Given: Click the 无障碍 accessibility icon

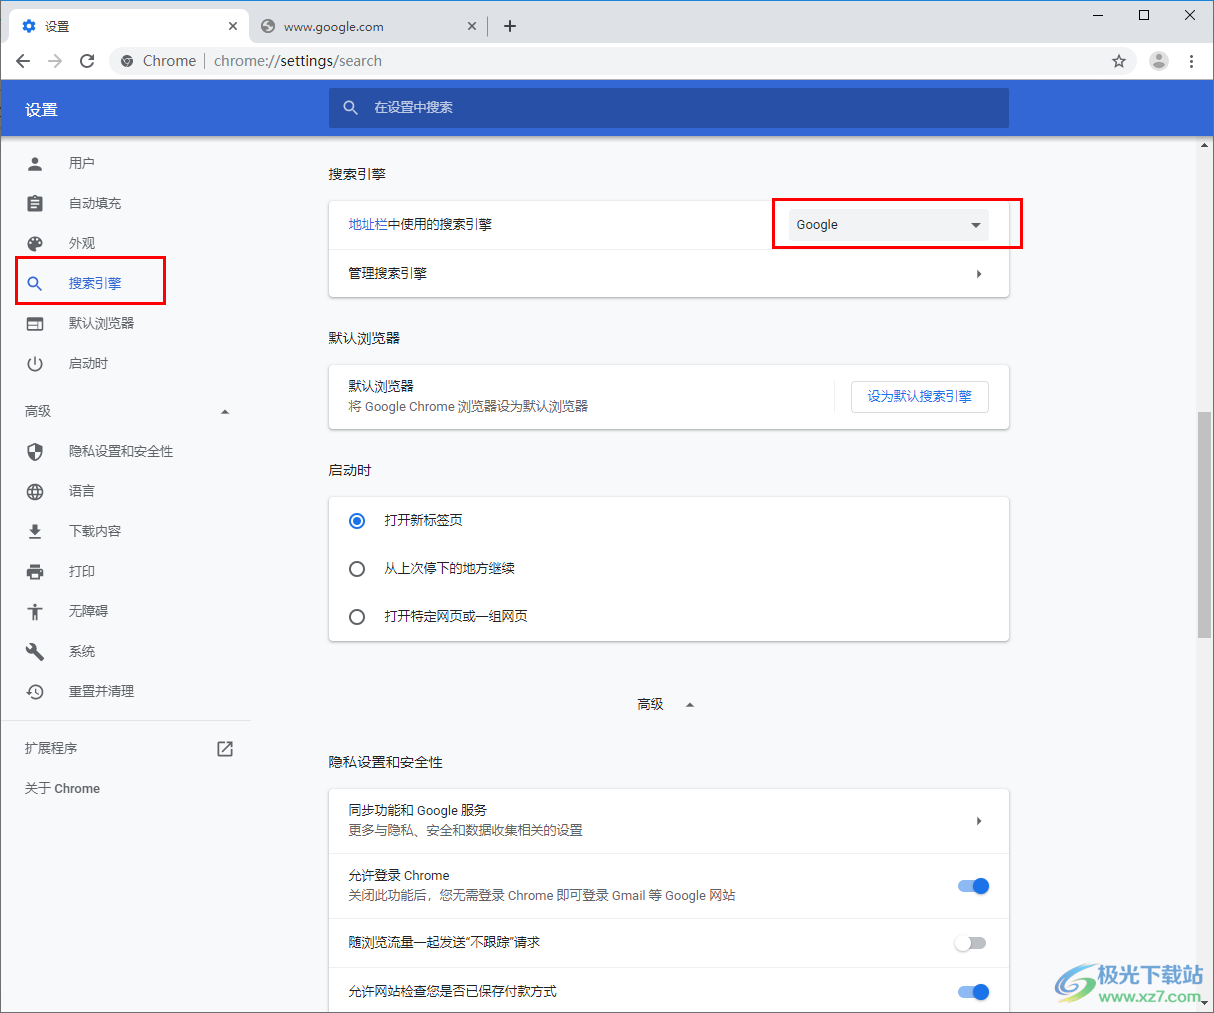Looking at the screenshot, I should pyautogui.click(x=35, y=611).
